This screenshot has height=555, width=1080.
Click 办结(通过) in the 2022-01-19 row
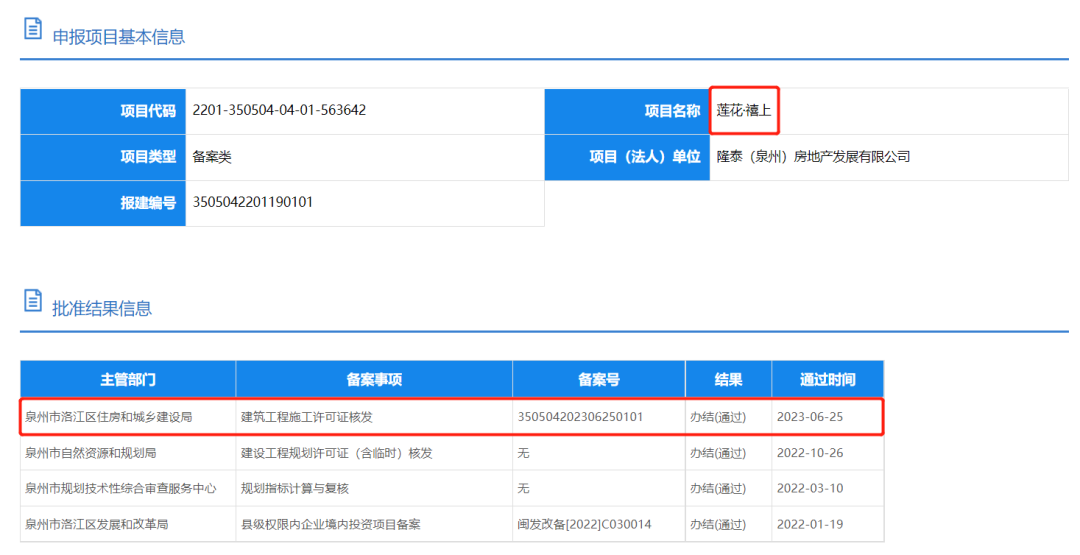tap(718, 525)
